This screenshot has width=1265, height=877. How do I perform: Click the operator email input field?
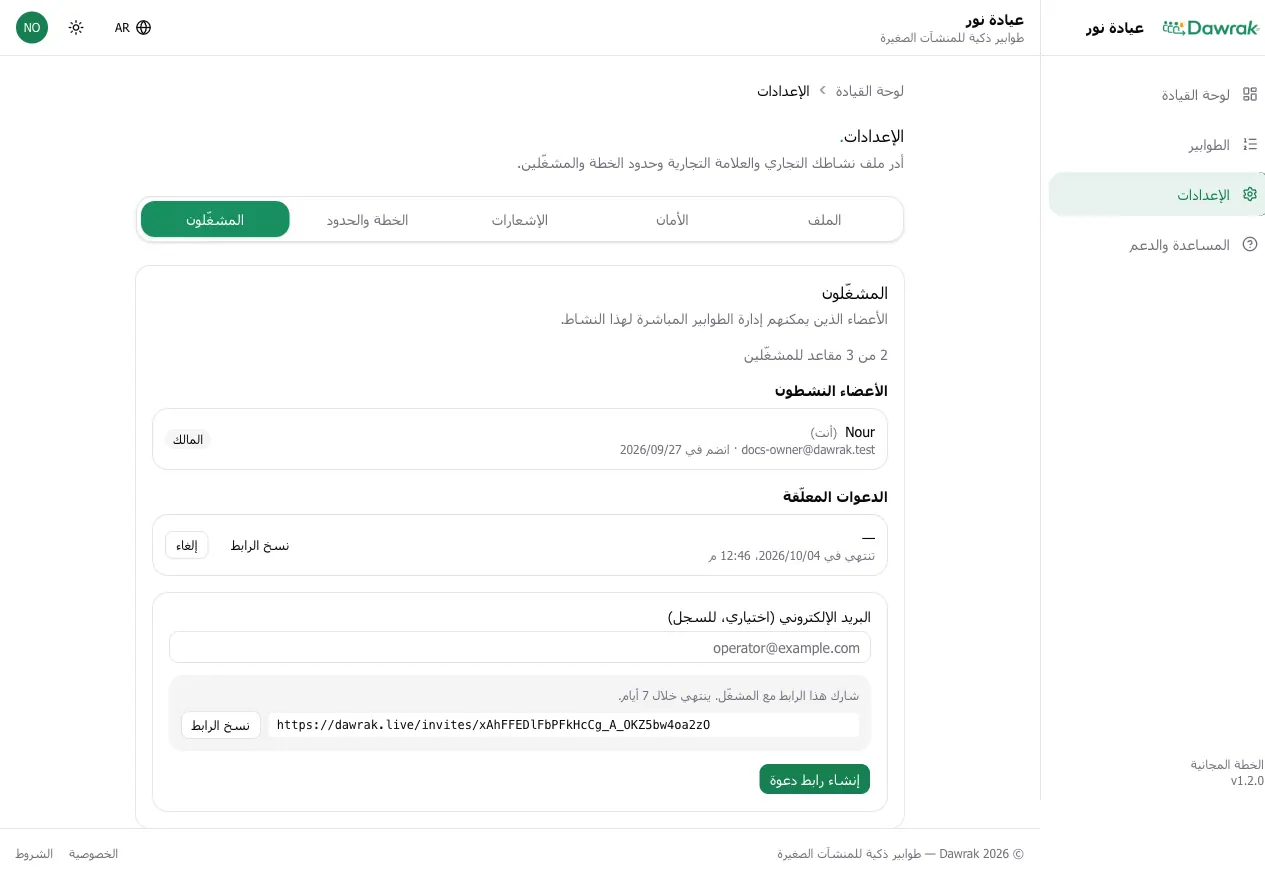coord(520,647)
